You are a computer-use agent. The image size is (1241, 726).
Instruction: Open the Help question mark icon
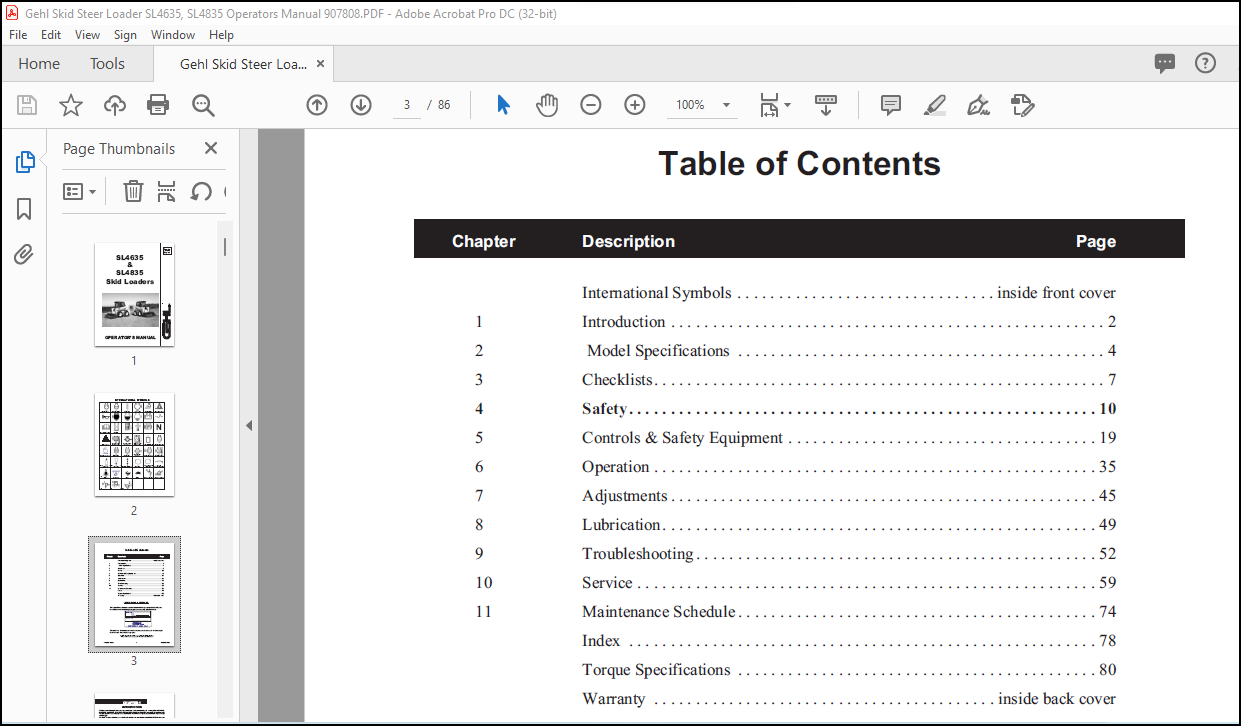pyautogui.click(x=1206, y=63)
